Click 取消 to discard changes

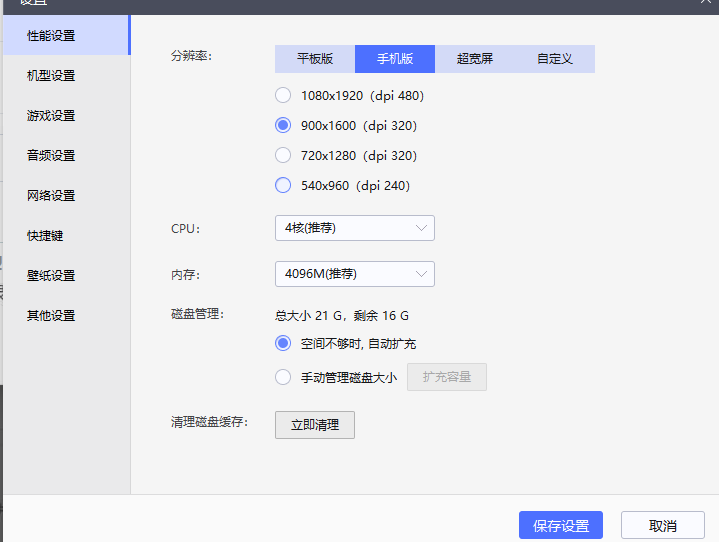[x=662, y=526]
